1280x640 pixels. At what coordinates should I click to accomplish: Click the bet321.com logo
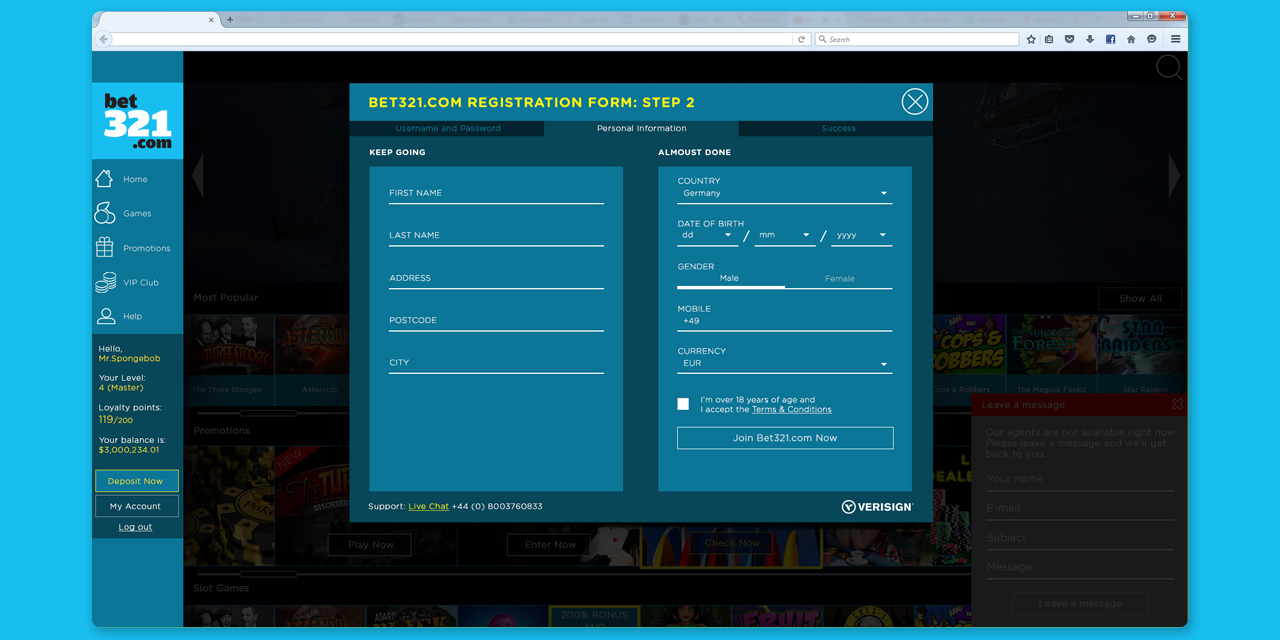tap(138, 121)
